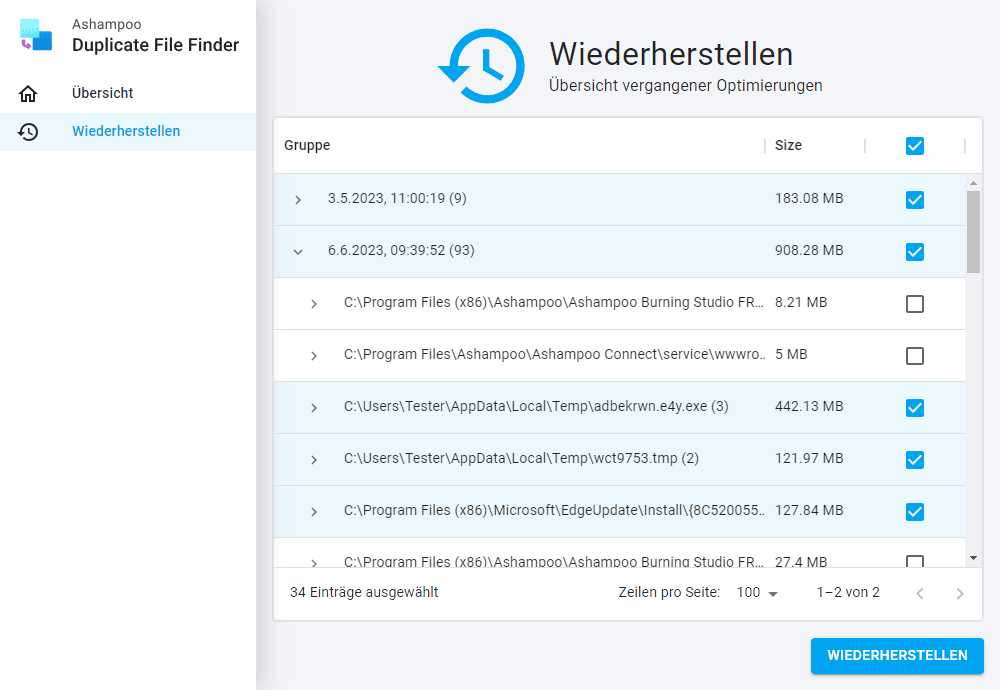Click the 34 Einträge ausgewählt status text
1000x690 pixels.
click(364, 592)
